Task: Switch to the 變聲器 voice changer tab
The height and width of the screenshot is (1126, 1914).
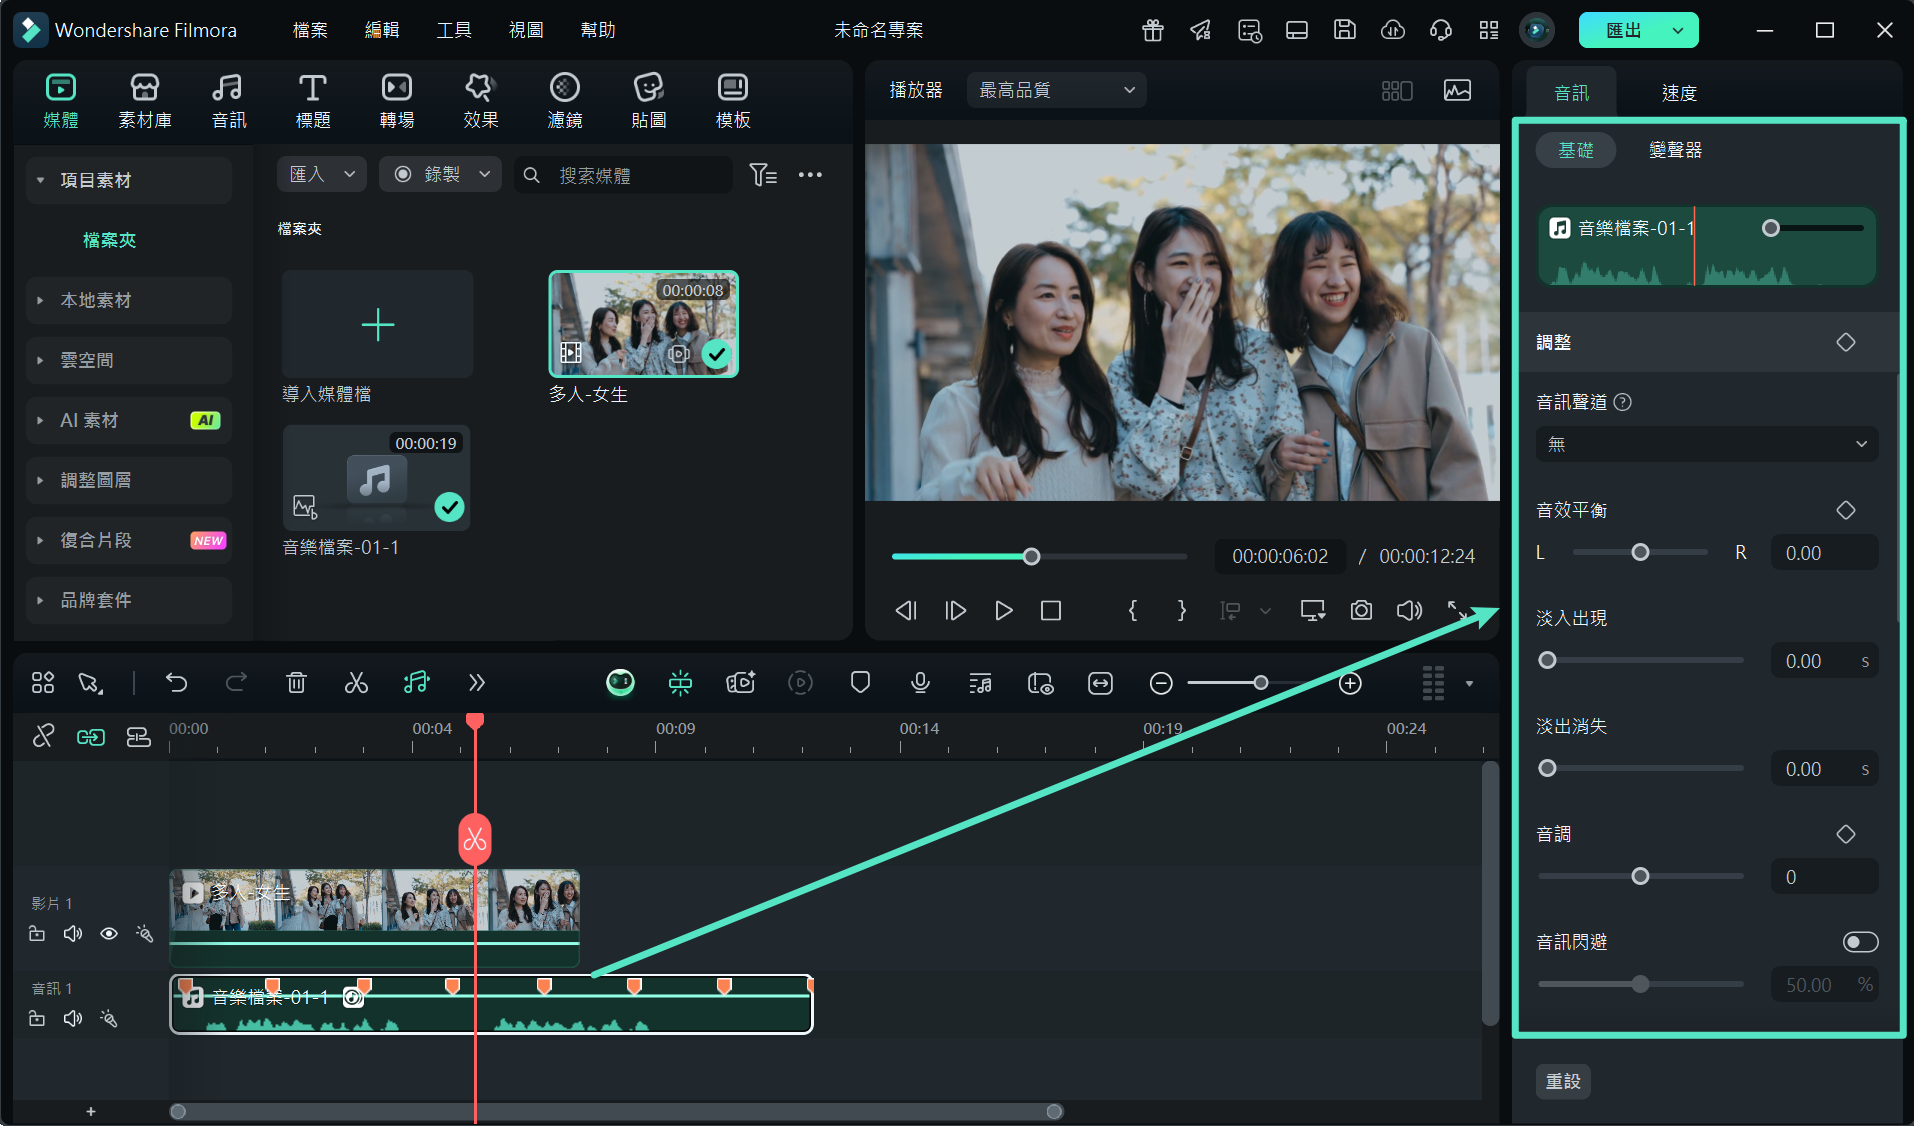Action: [x=1675, y=150]
